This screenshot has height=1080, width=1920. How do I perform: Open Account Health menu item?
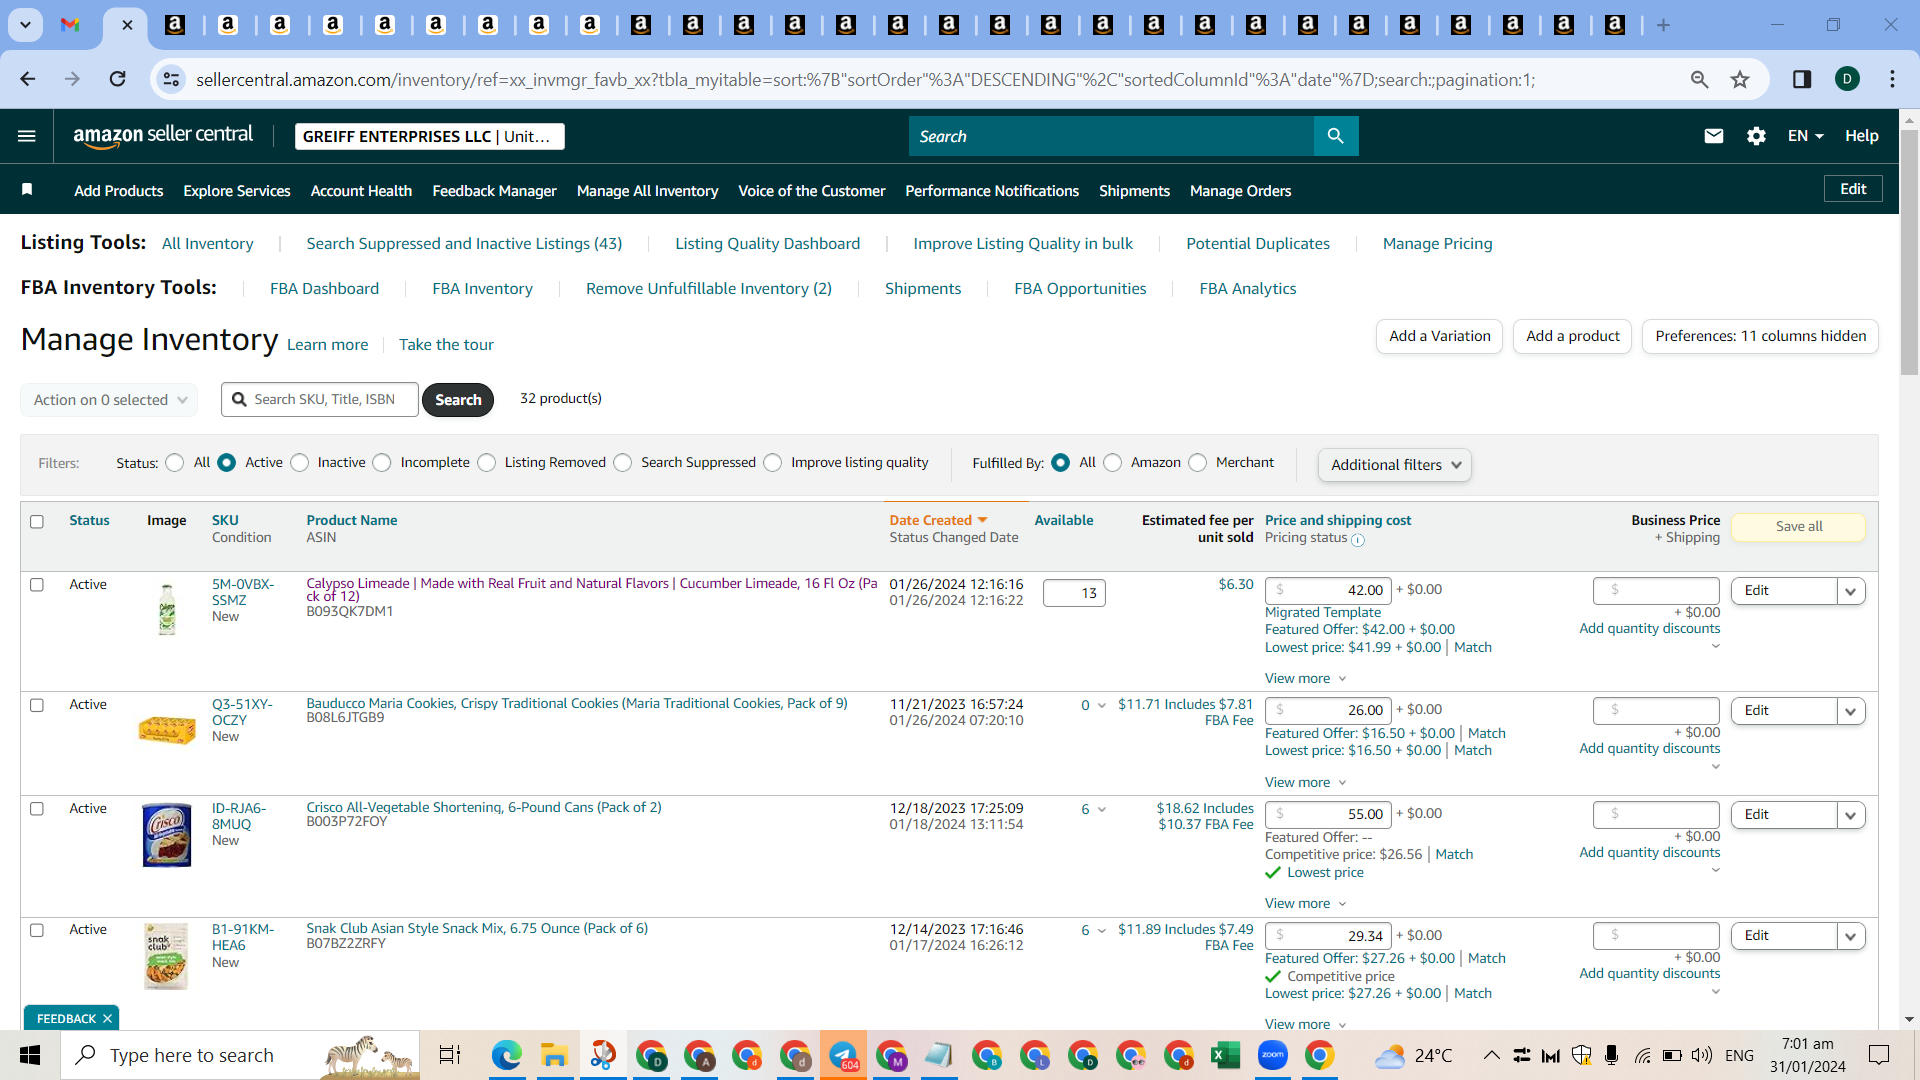click(361, 190)
